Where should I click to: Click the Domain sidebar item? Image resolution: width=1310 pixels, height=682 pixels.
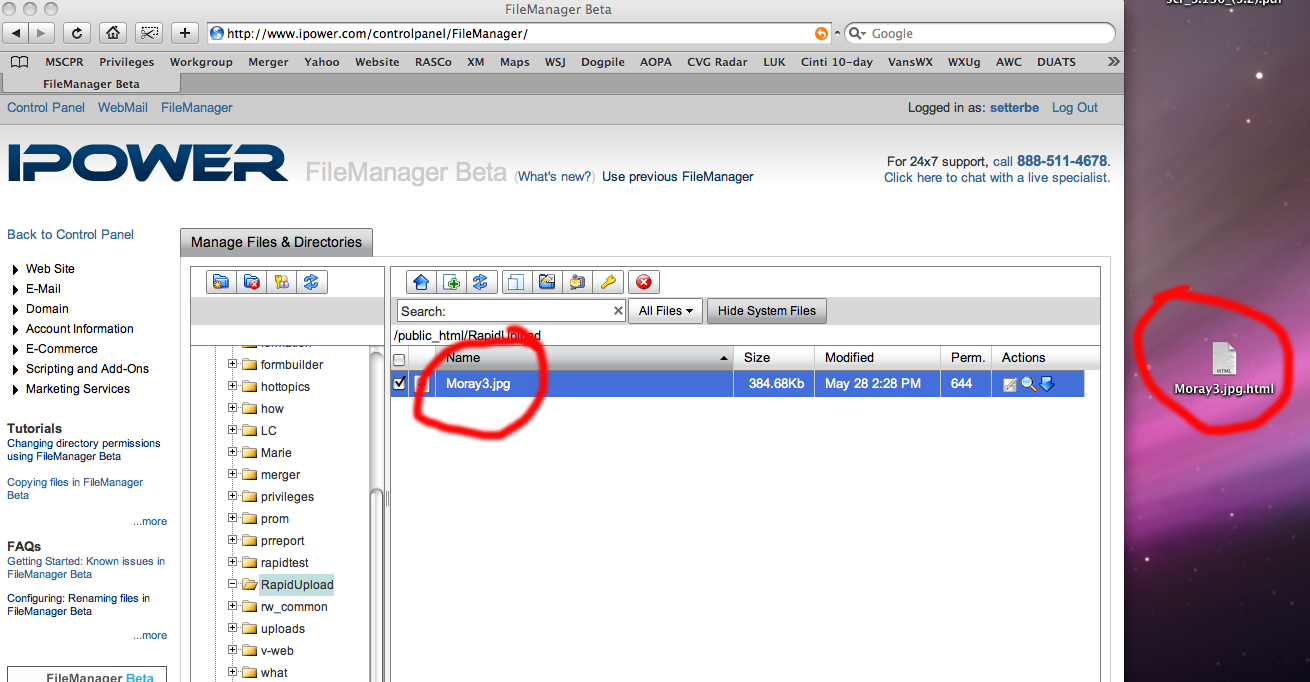(x=47, y=309)
